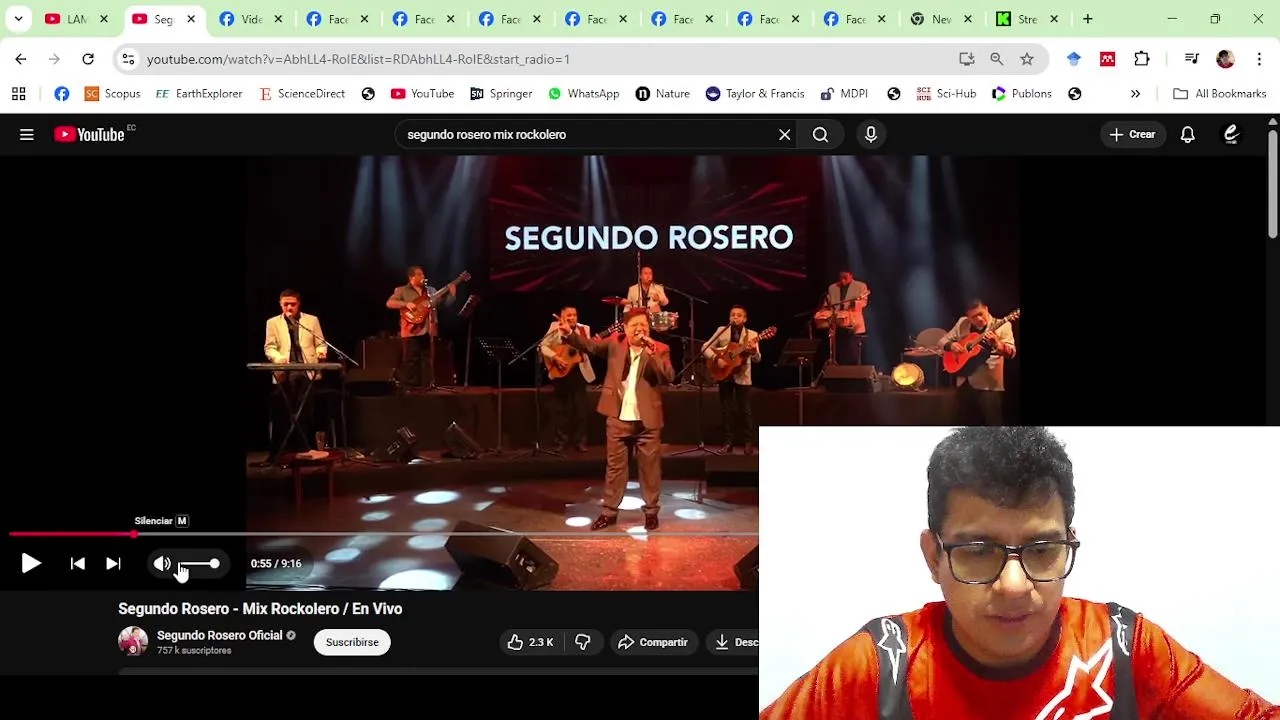Go to previous video in playlist

(x=77, y=564)
